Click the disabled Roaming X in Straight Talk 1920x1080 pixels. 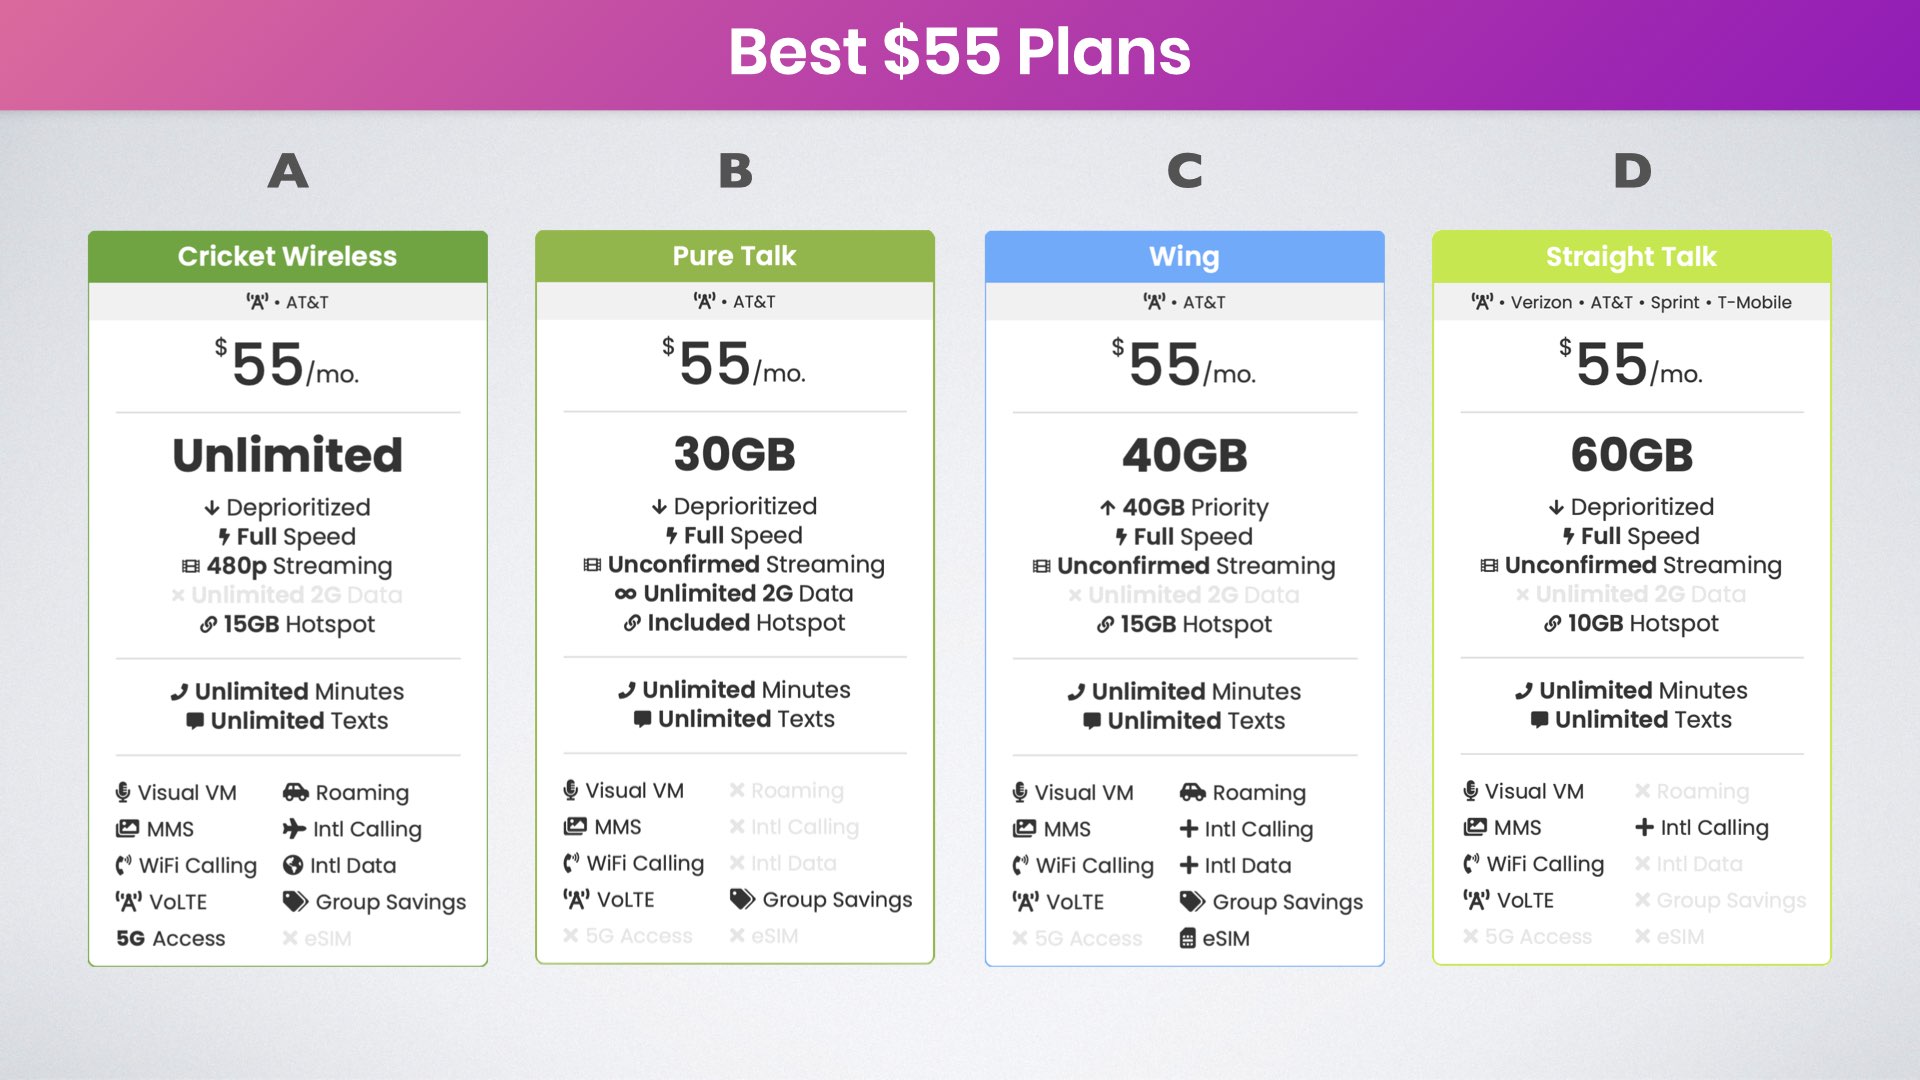pos(1642,791)
